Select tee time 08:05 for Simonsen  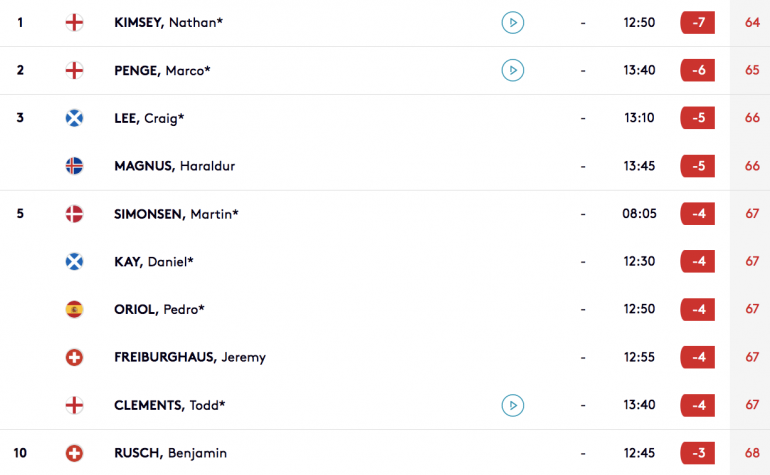[x=639, y=214]
